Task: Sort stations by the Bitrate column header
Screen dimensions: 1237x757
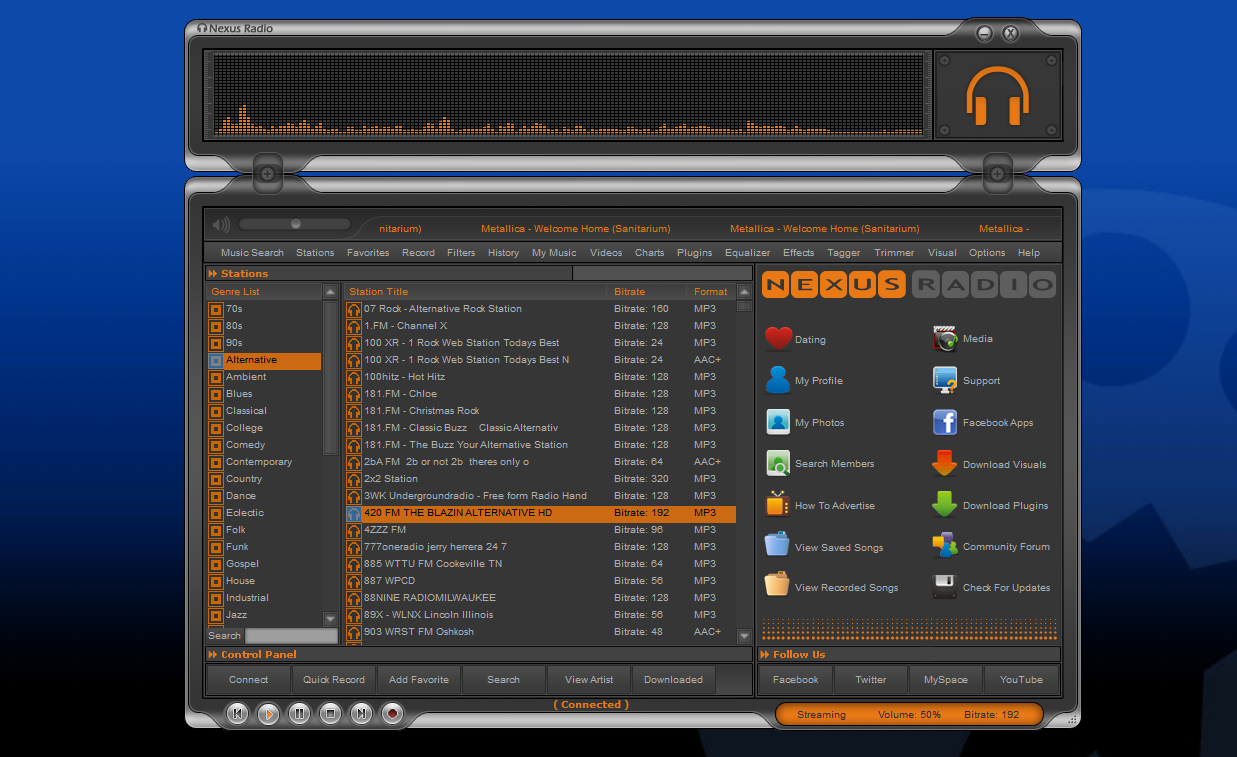Action: click(630, 292)
